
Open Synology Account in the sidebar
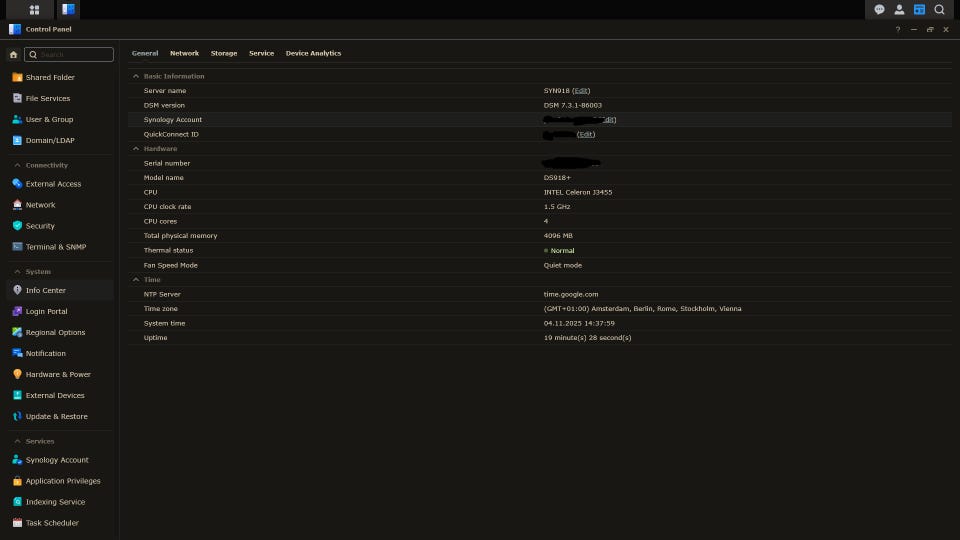pyautogui.click(x=59, y=460)
